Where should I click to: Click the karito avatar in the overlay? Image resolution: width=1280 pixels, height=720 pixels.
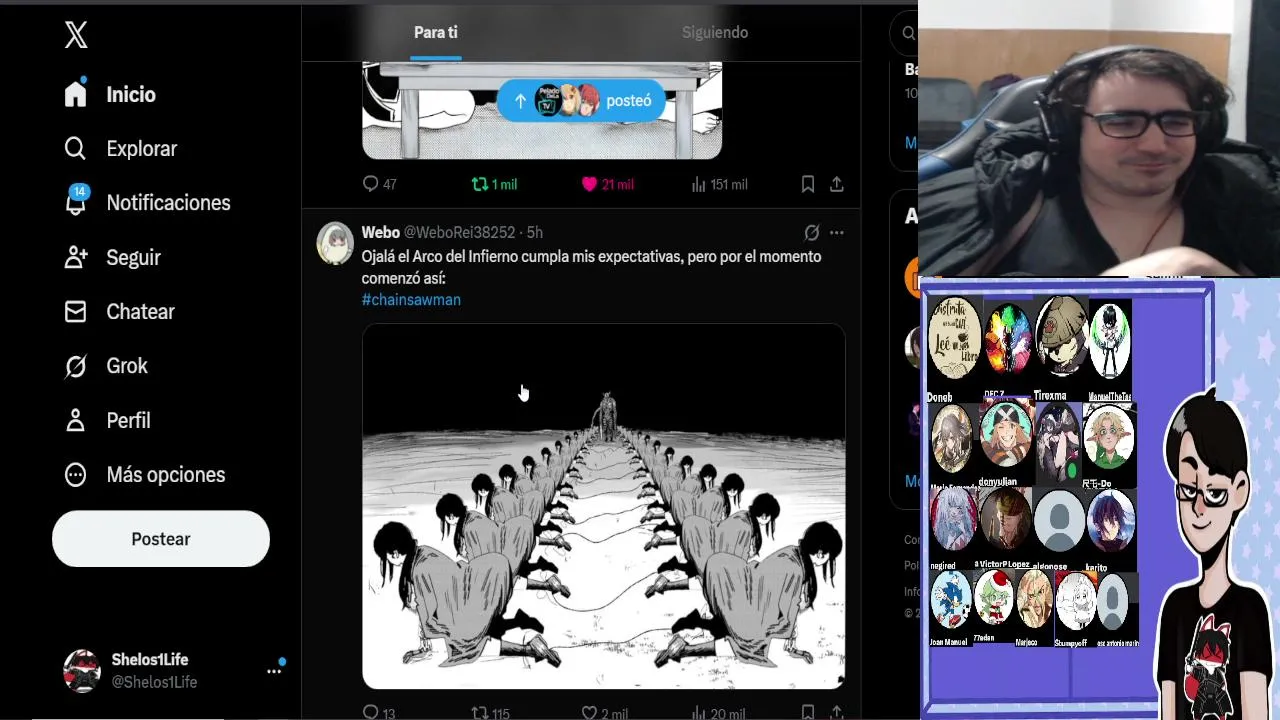1110,522
